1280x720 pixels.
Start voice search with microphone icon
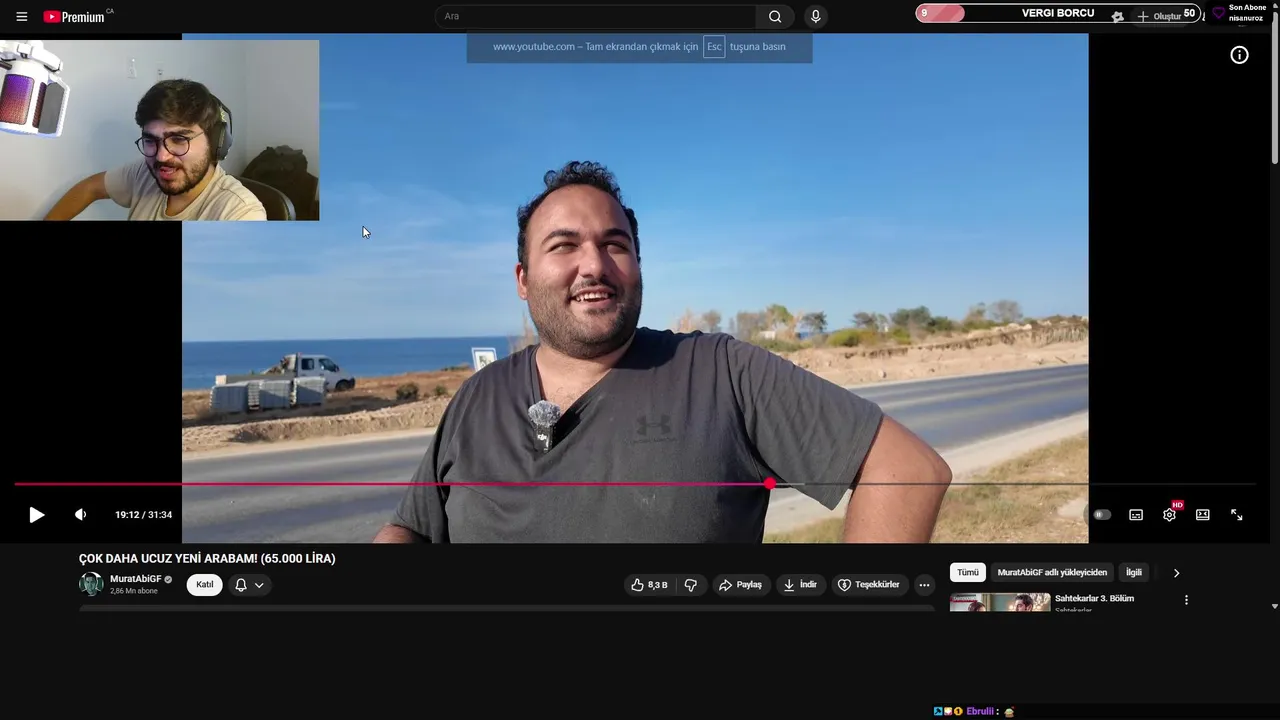pos(815,16)
